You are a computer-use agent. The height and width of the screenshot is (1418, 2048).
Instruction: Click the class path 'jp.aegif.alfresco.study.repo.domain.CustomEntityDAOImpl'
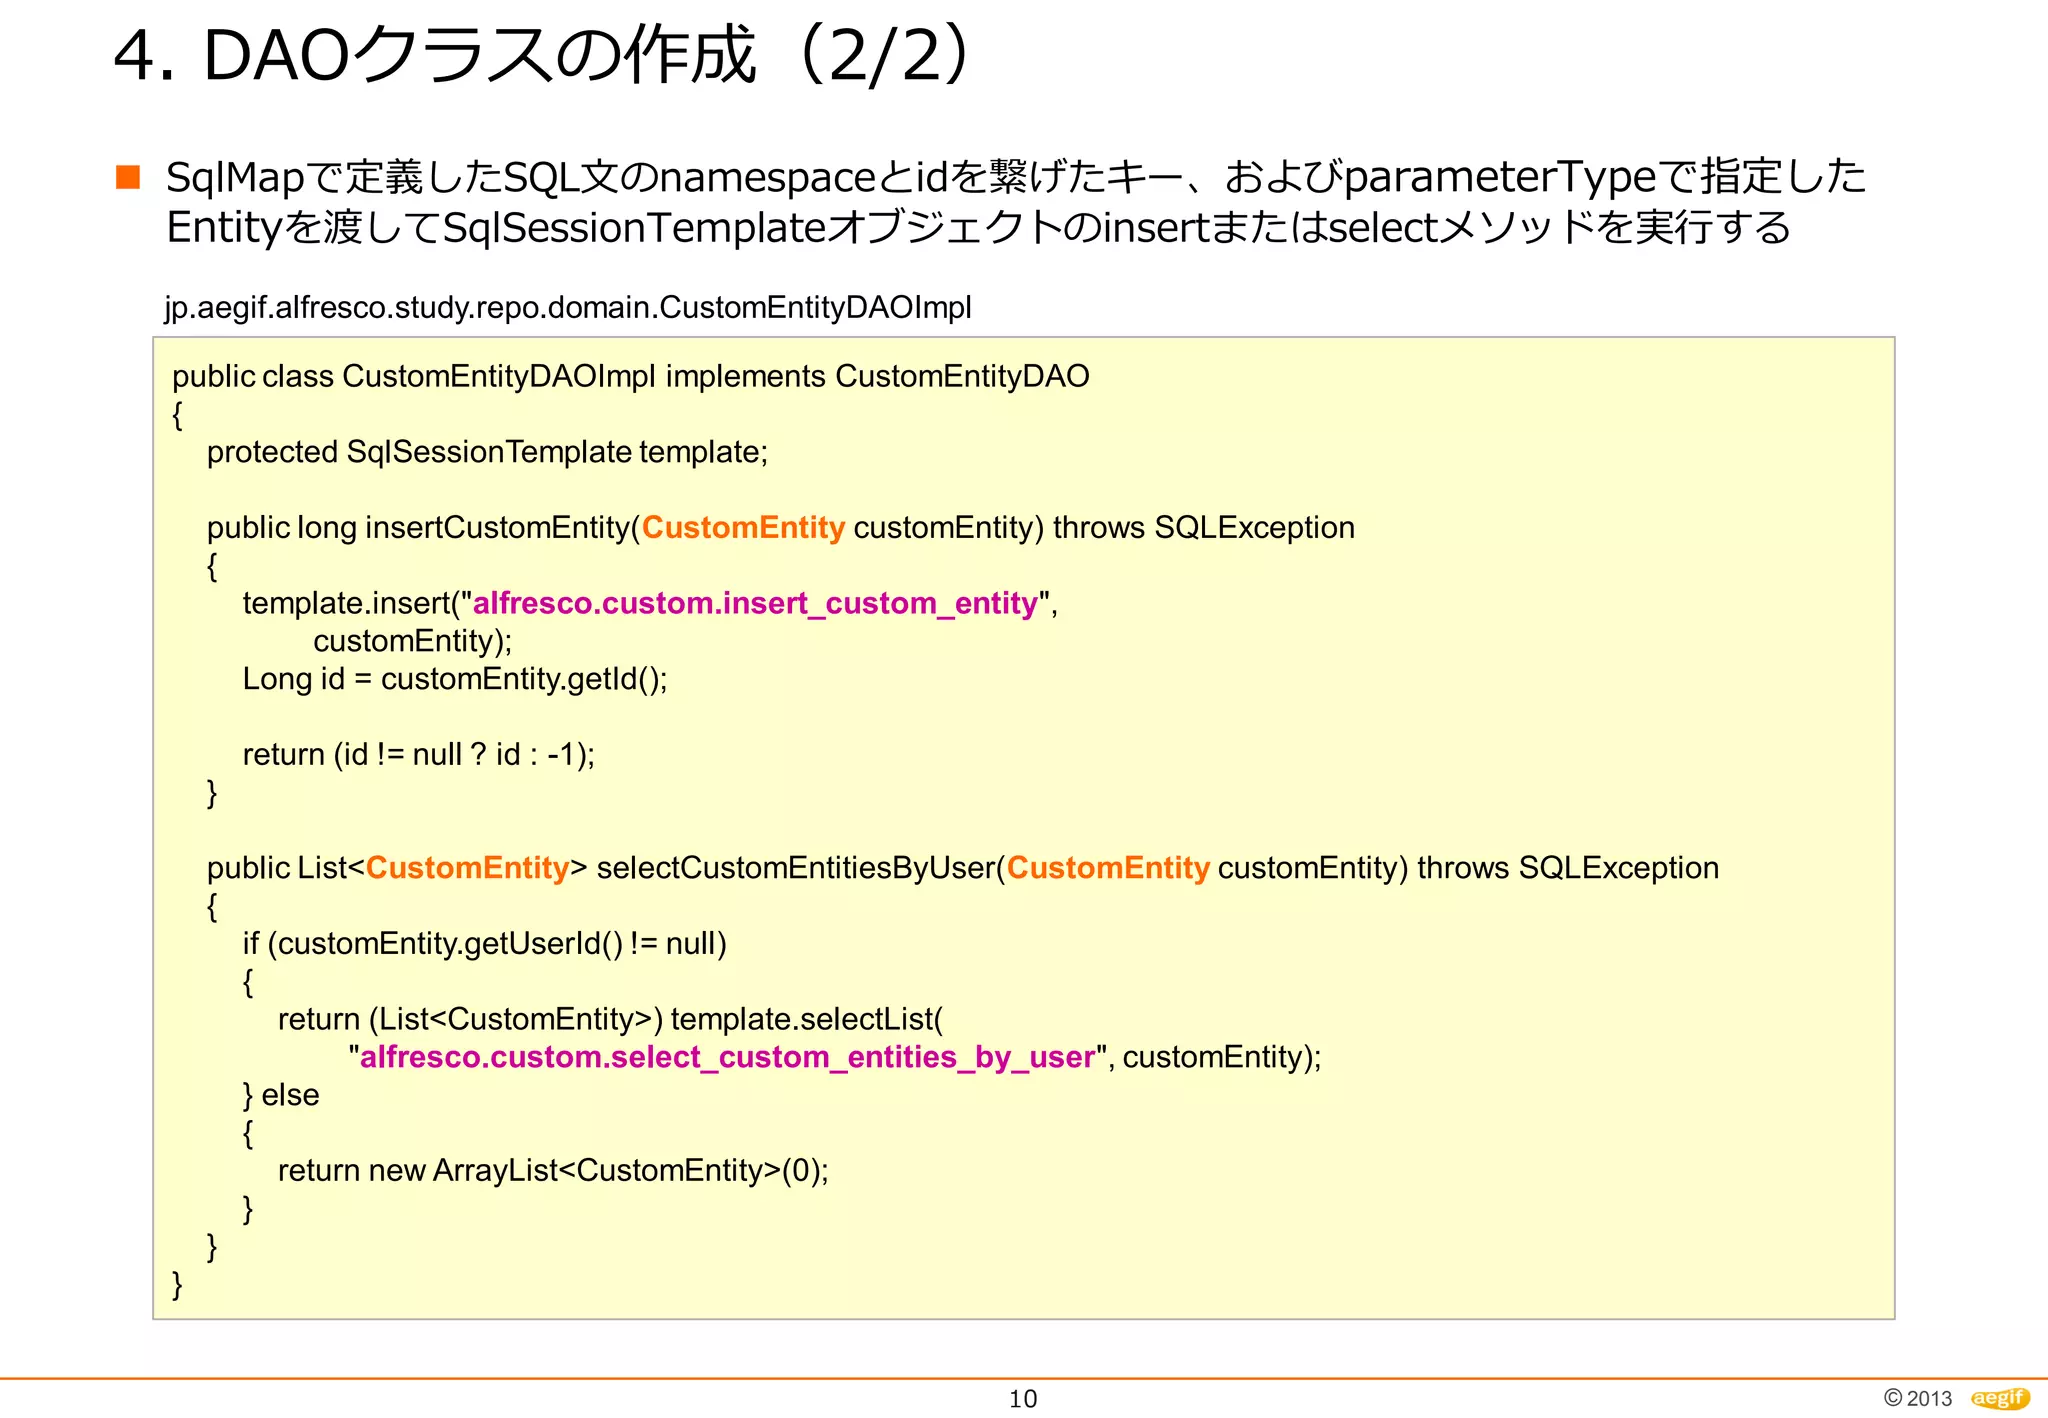click(x=568, y=307)
